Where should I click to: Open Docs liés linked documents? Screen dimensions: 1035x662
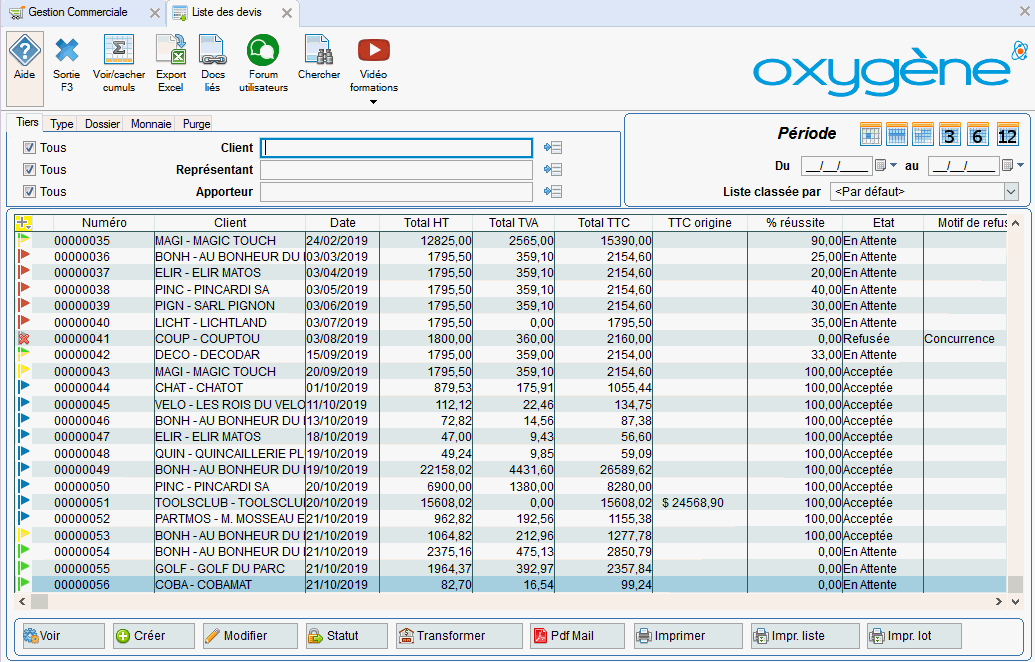click(x=213, y=65)
